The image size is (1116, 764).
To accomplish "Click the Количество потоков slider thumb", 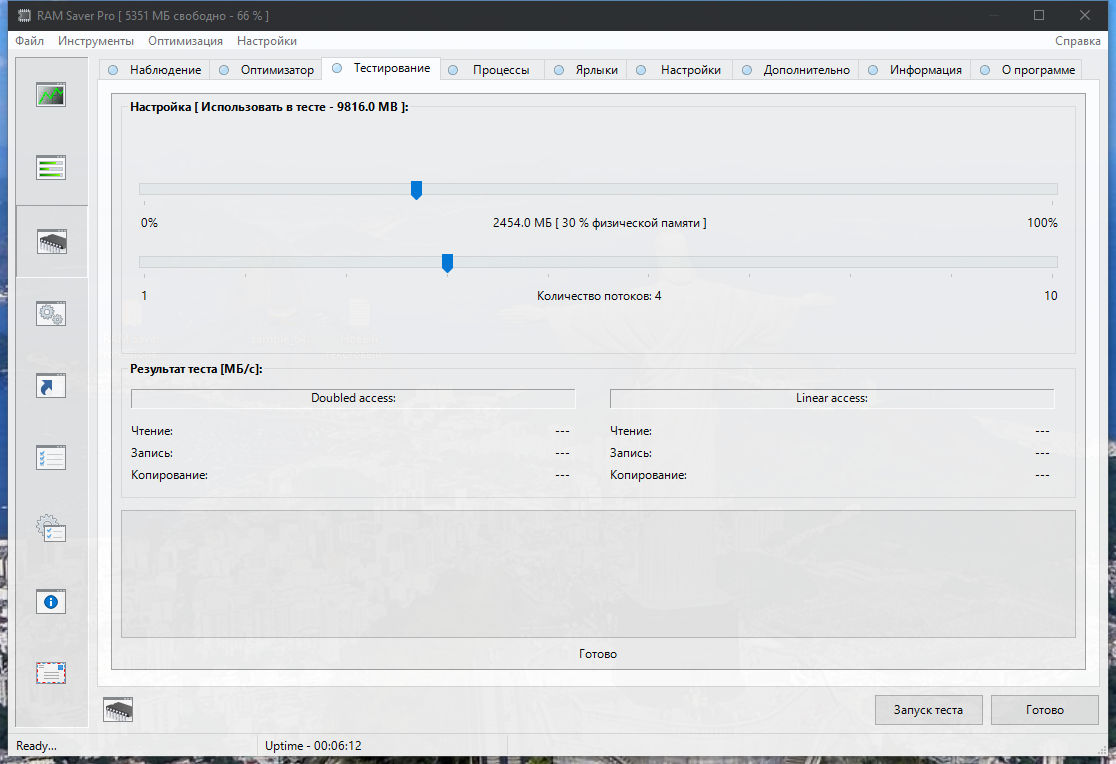I will tap(447, 263).
